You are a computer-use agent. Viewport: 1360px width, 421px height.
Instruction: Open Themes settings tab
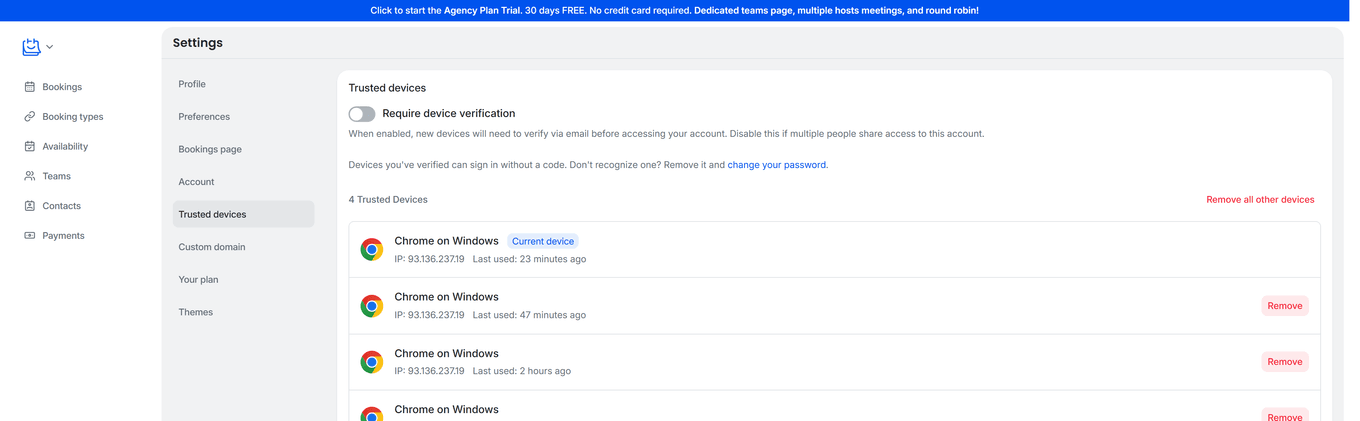click(243, 312)
